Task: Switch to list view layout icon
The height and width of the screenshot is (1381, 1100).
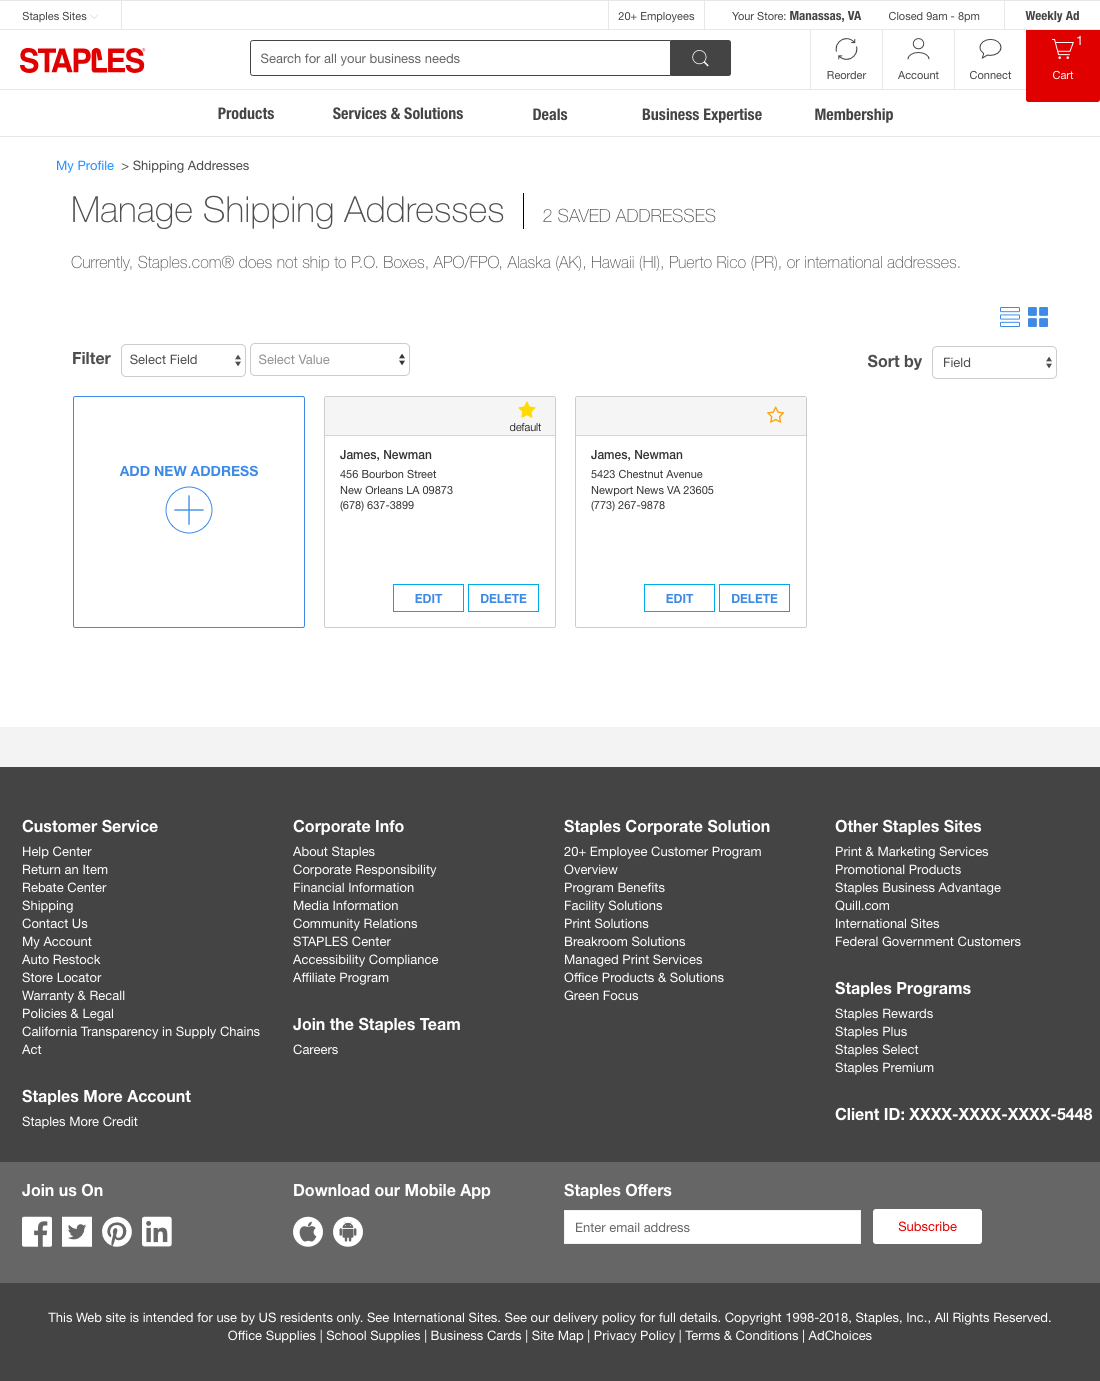Action: pos(1010,317)
